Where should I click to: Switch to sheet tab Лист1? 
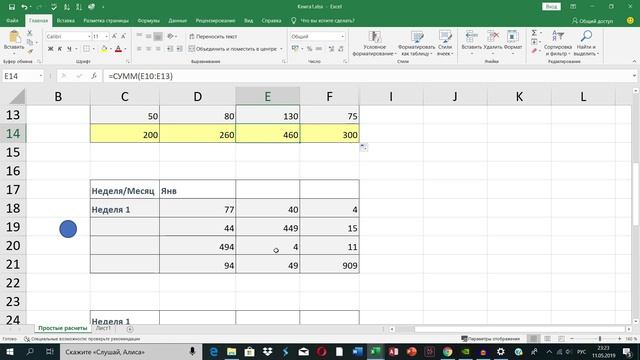pyautogui.click(x=103, y=328)
